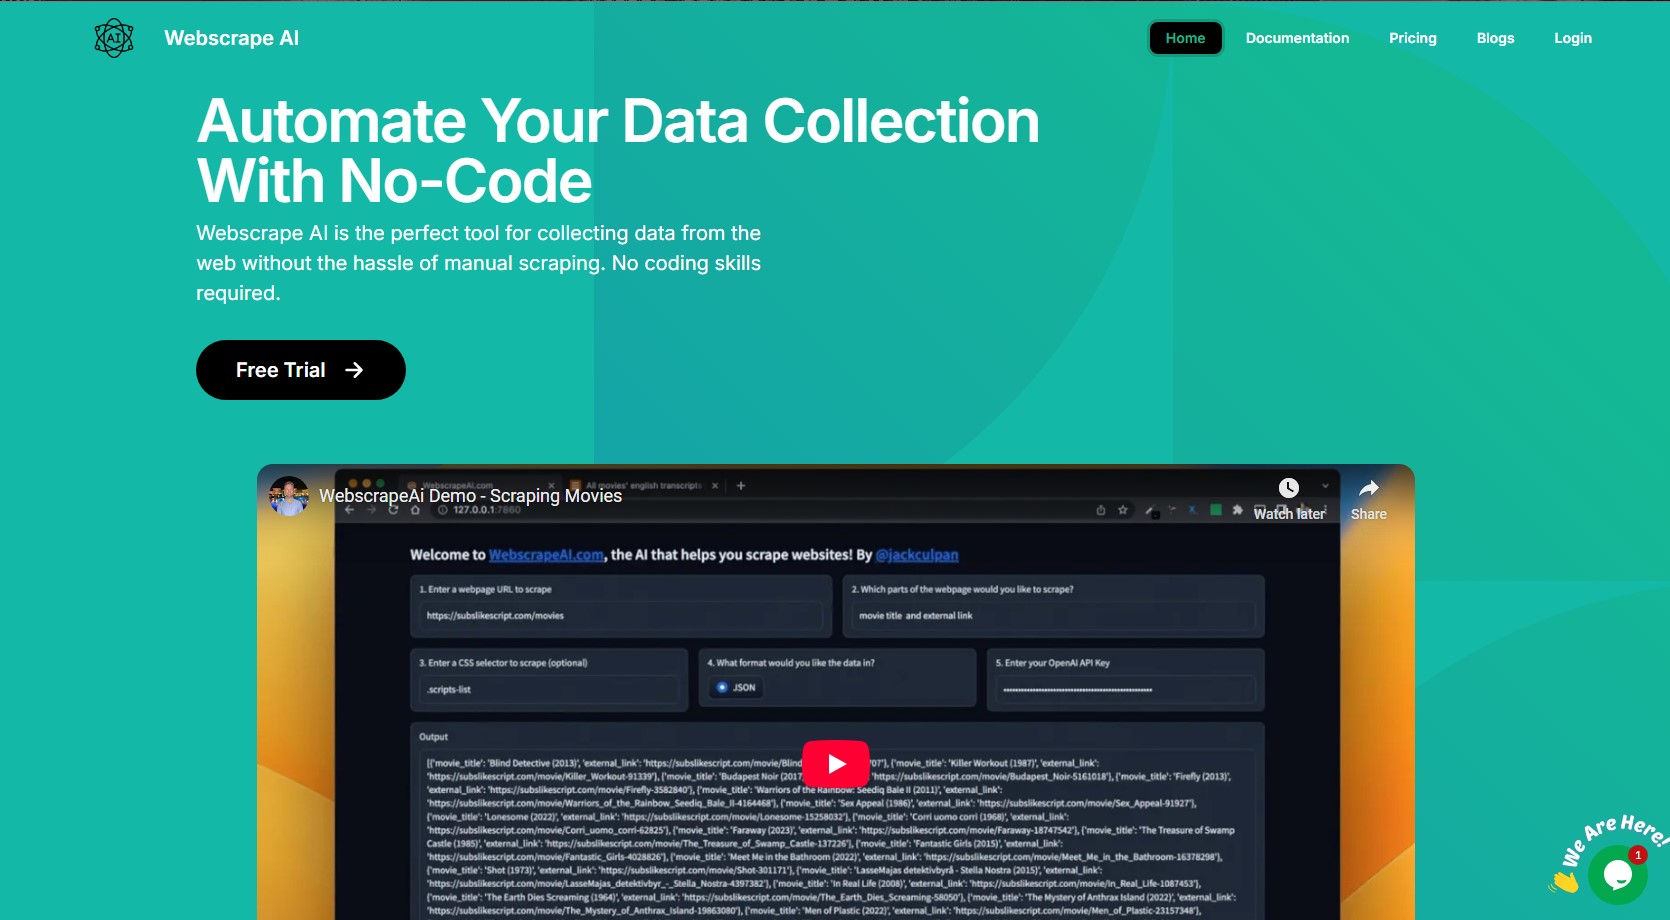Click the Login link
1670x920 pixels.
[1572, 38]
